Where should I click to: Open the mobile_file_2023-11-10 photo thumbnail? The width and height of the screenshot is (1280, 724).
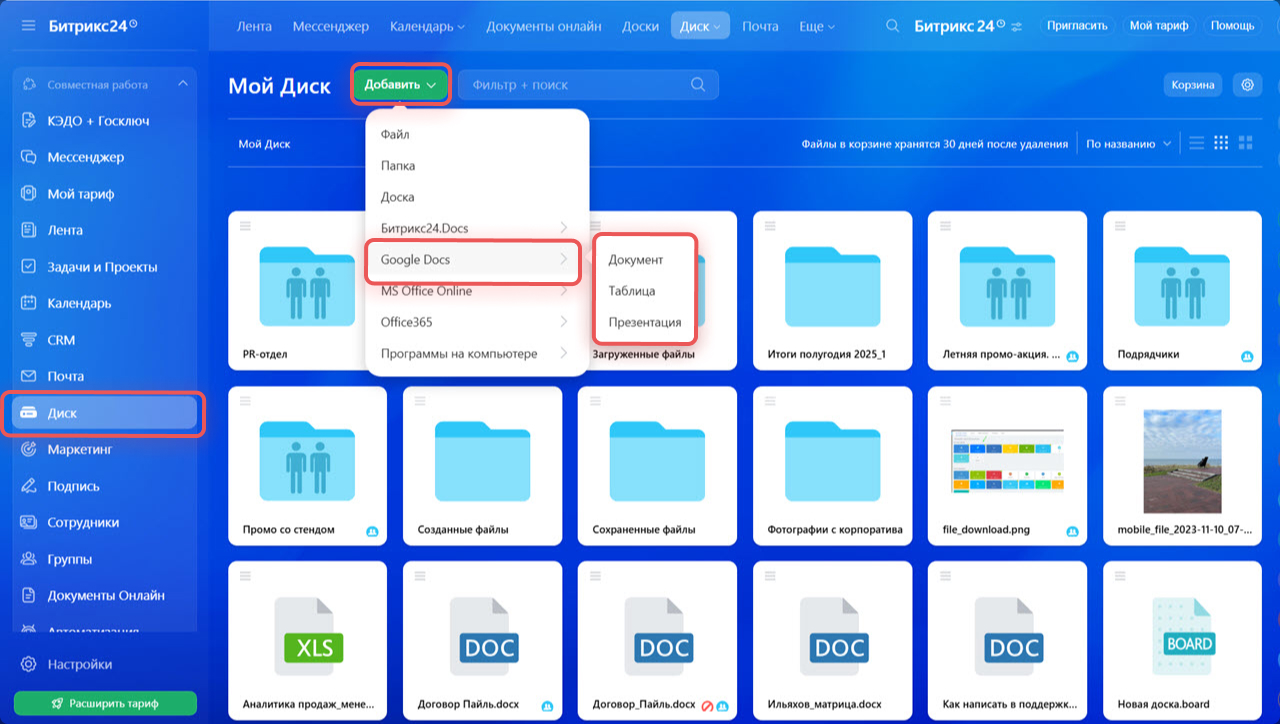[x=1182, y=462]
